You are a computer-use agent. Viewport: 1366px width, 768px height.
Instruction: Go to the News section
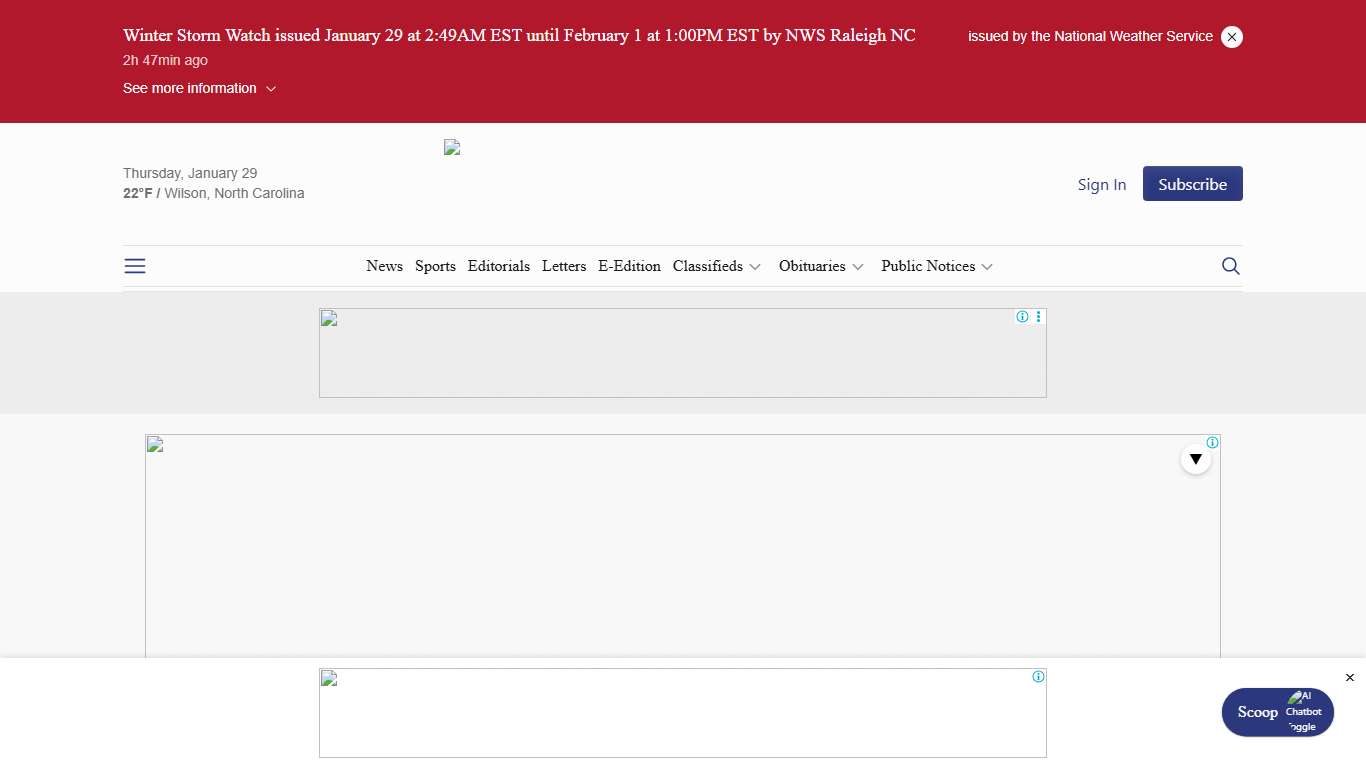click(384, 267)
